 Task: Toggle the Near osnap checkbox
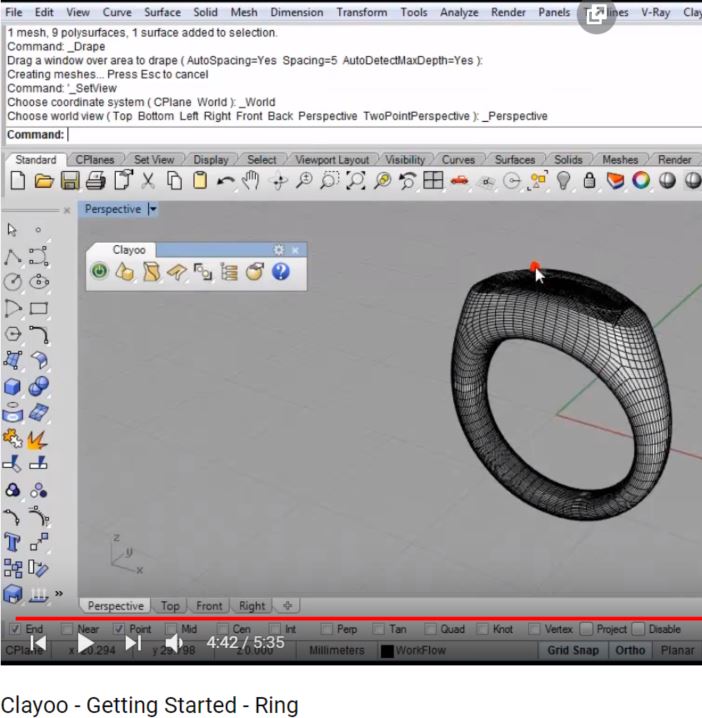pyautogui.click(x=67, y=629)
